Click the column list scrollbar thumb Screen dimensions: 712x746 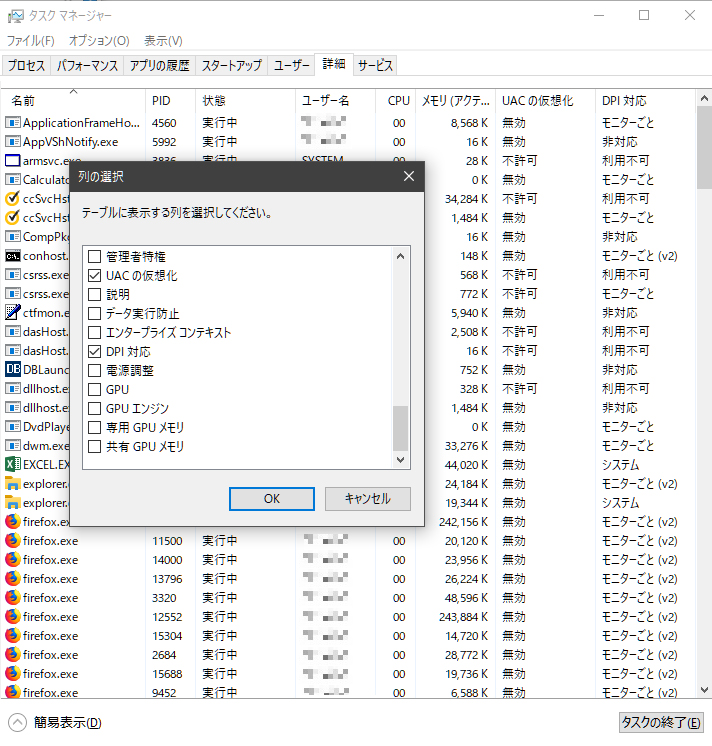400,428
